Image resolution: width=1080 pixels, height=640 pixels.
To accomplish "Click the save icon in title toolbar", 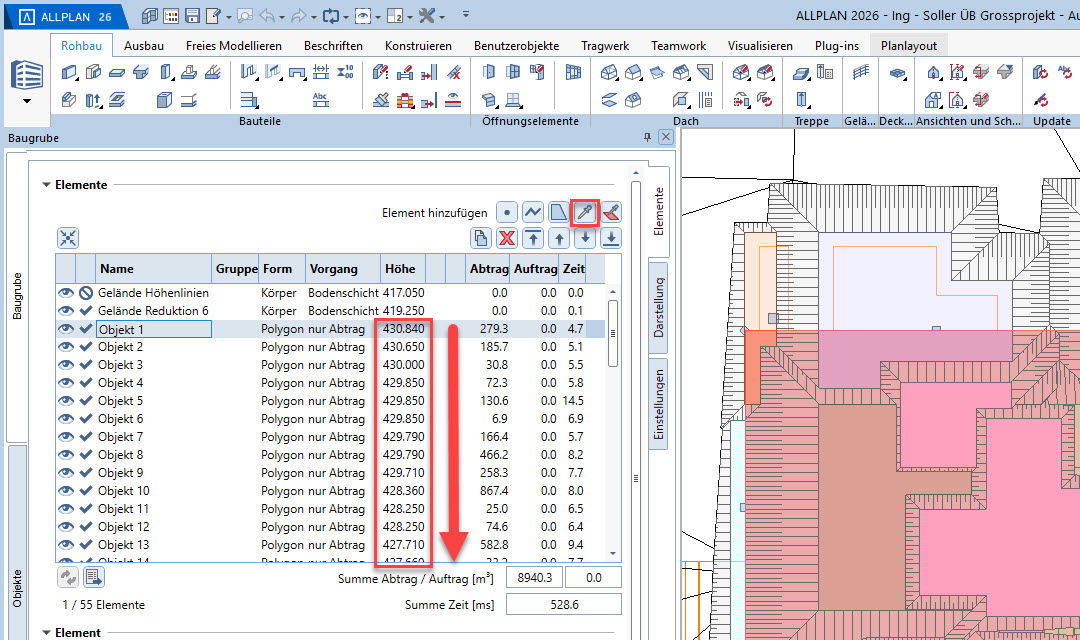I will click(x=193, y=16).
